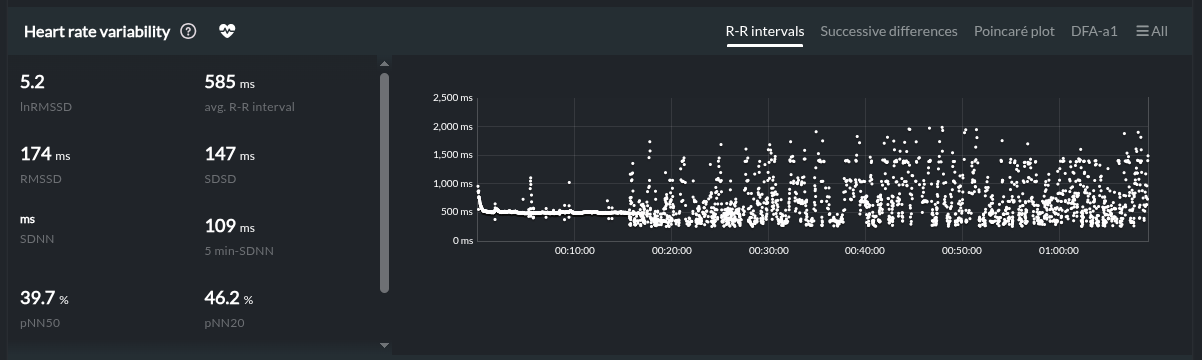Click the metrics scroll down arrow
Viewport: 1202px width, 360px height.
click(384, 345)
